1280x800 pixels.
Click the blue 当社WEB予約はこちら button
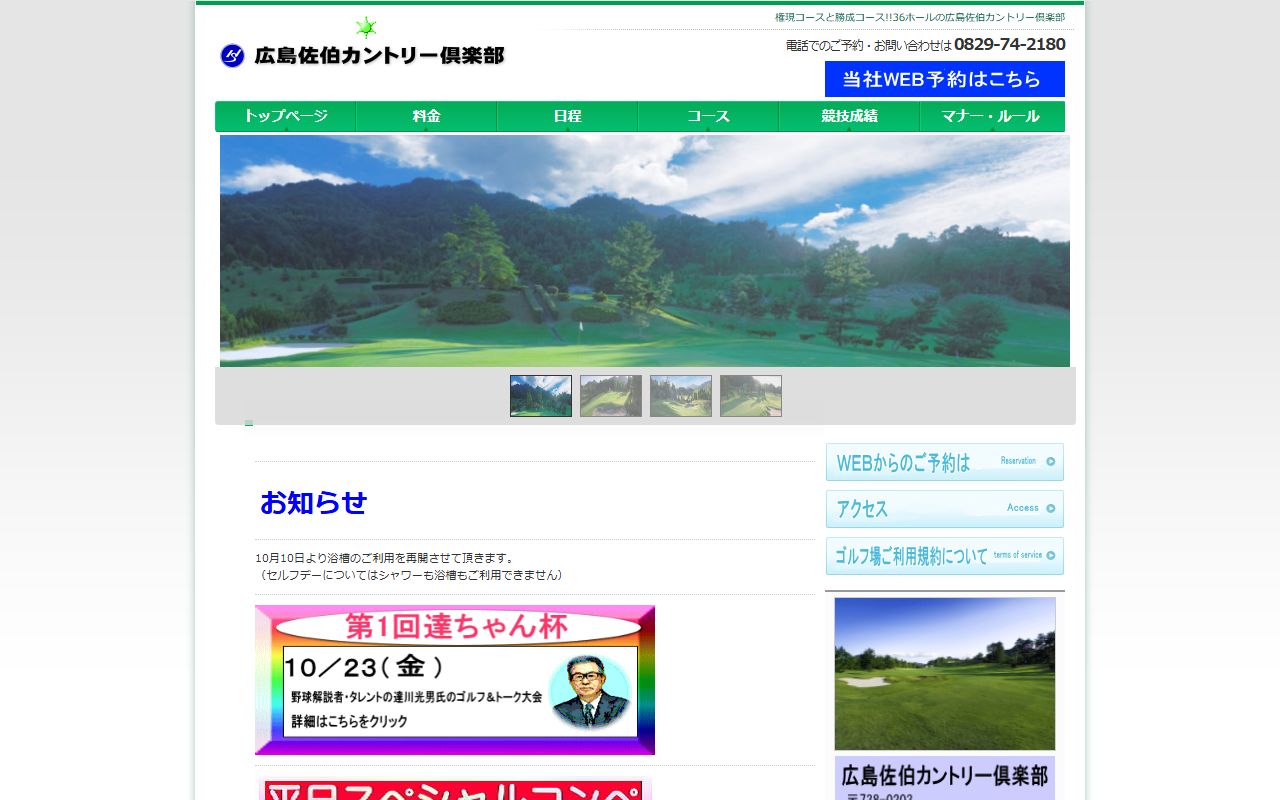tap(945, 79)
